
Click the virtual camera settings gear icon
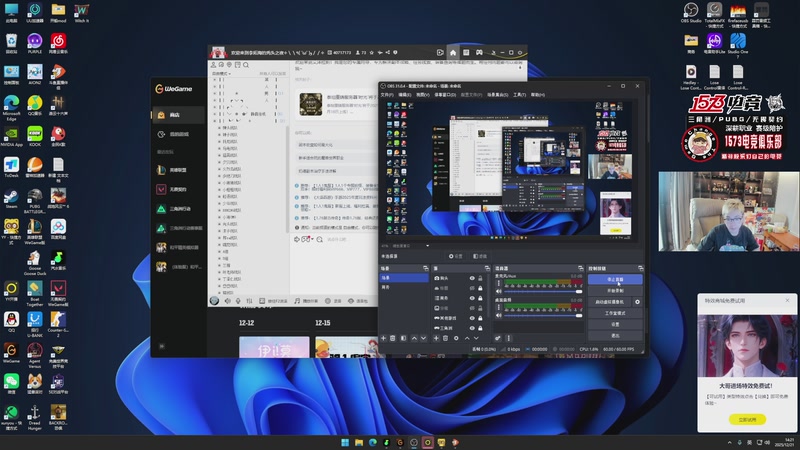point(637,301)
